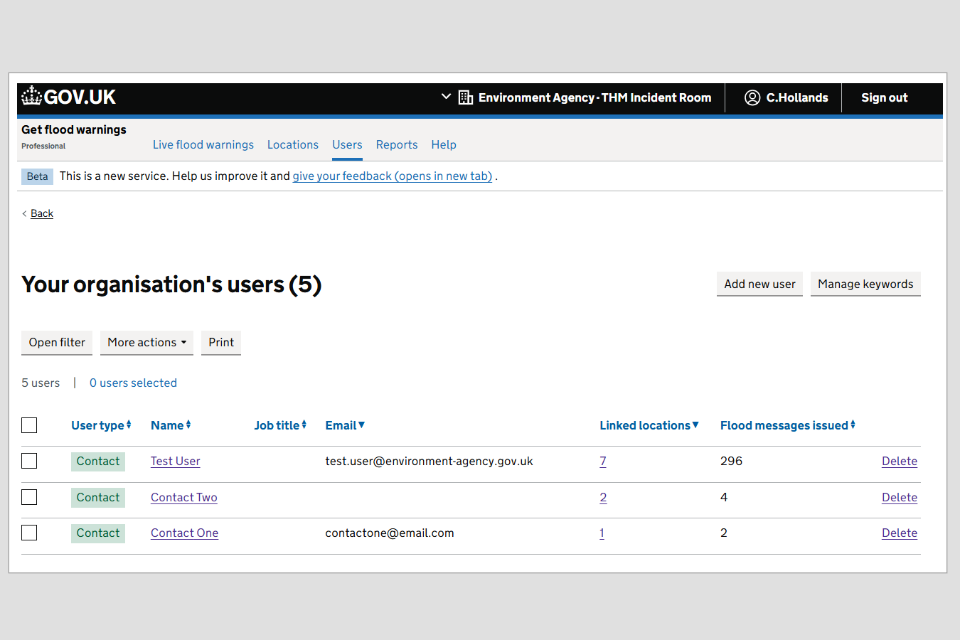Select the Test User row checkbox
The height and width of the screenshot is (640, 960).
29,462
